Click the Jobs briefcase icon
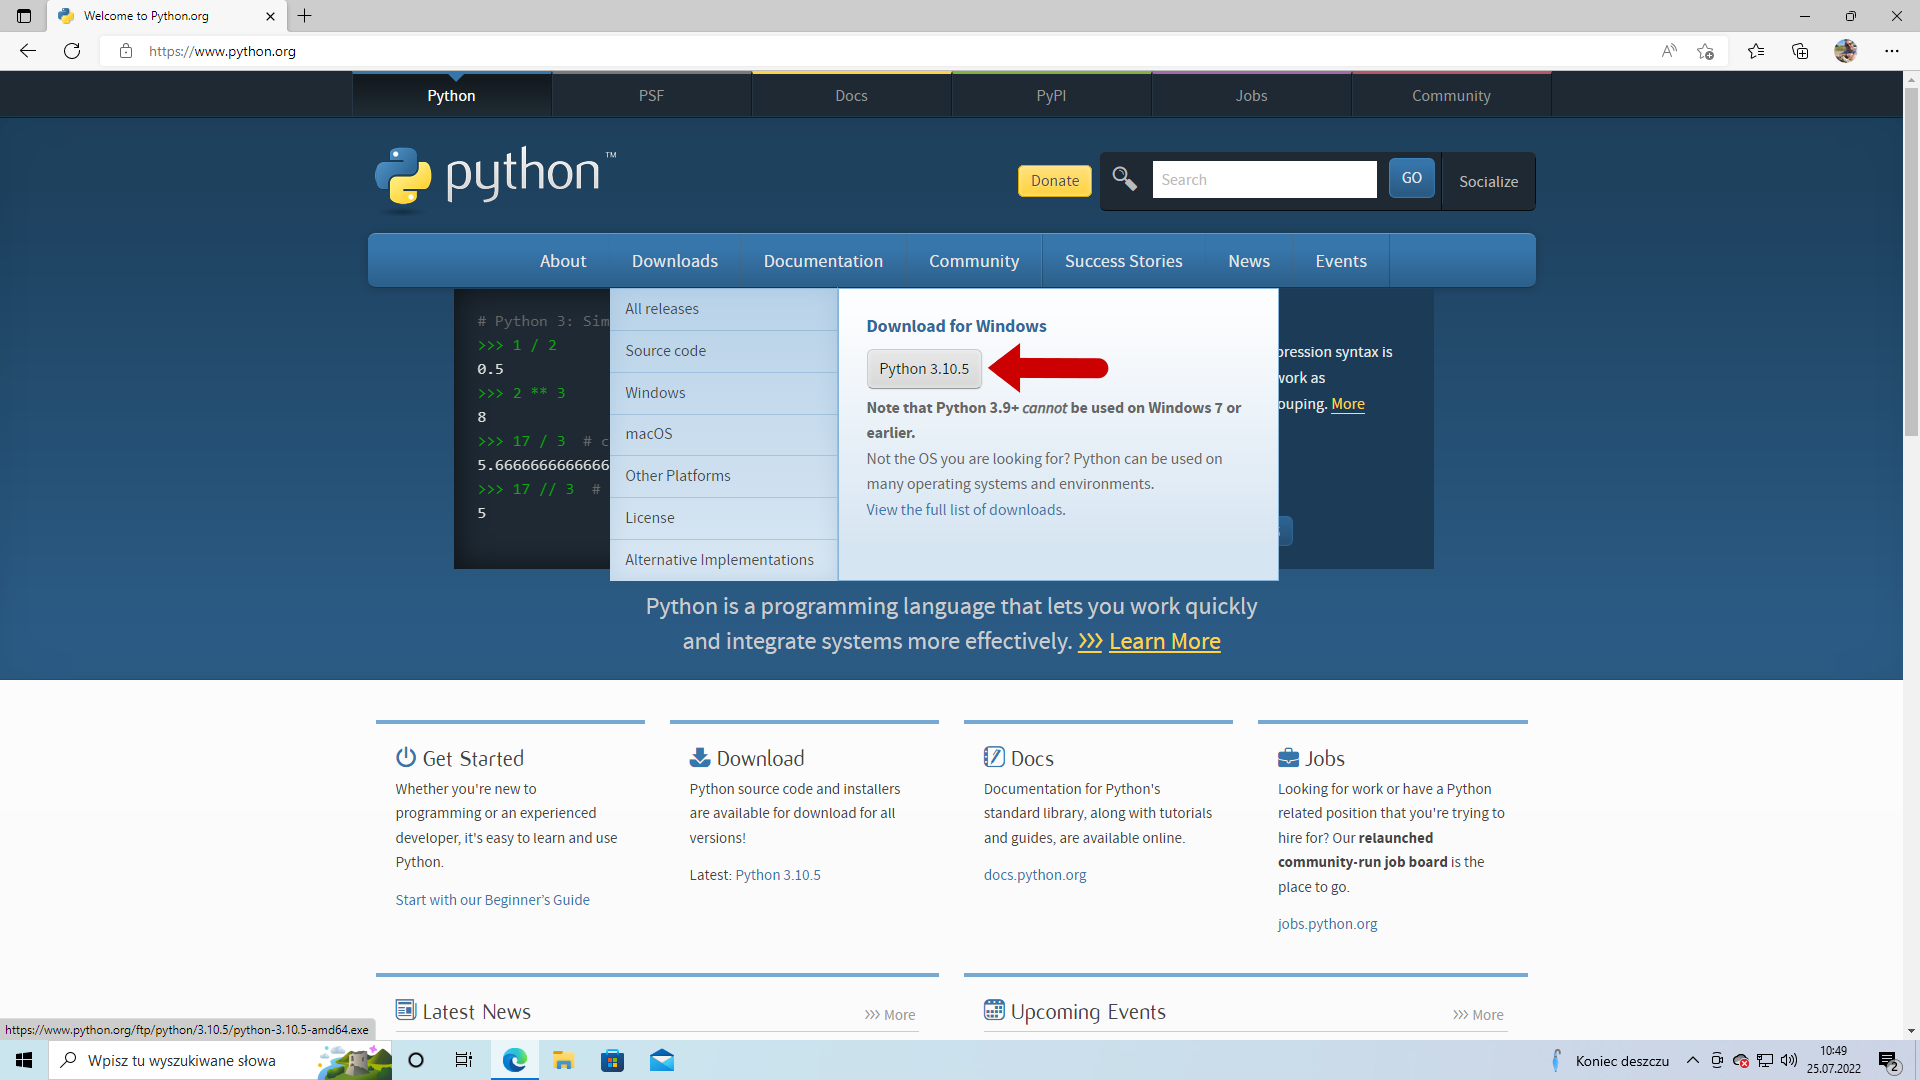 (x=1289, y=757)
